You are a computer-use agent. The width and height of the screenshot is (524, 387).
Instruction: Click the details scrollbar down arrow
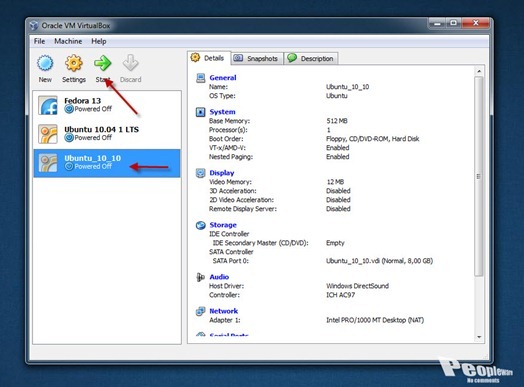coord(479,337)
